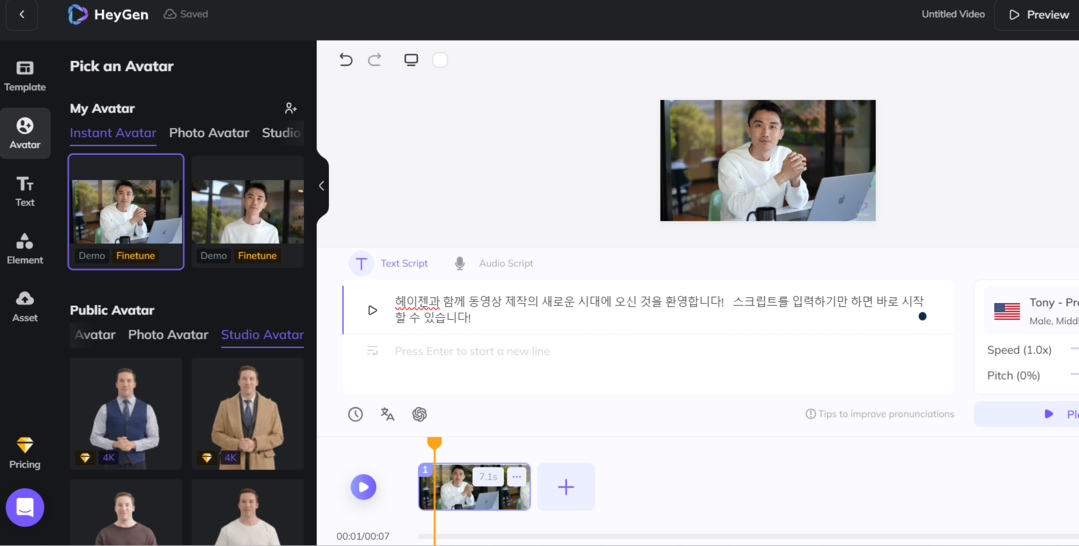Image resolution: width=1079 pixels, height=546 pixels.
Task: Open the Avatar sidebar panel
Action: click(x=25, y=134)
